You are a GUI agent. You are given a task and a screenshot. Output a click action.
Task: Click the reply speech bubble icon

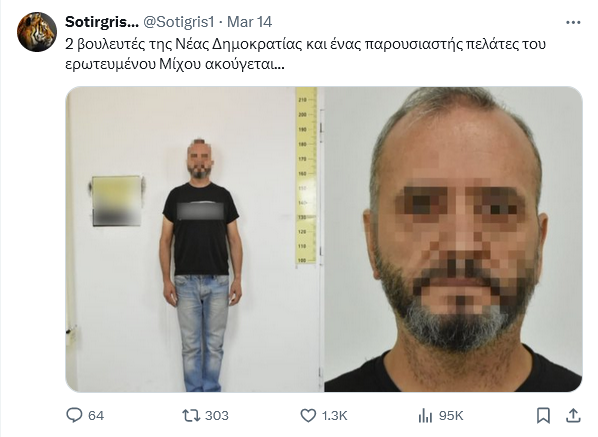74,415
